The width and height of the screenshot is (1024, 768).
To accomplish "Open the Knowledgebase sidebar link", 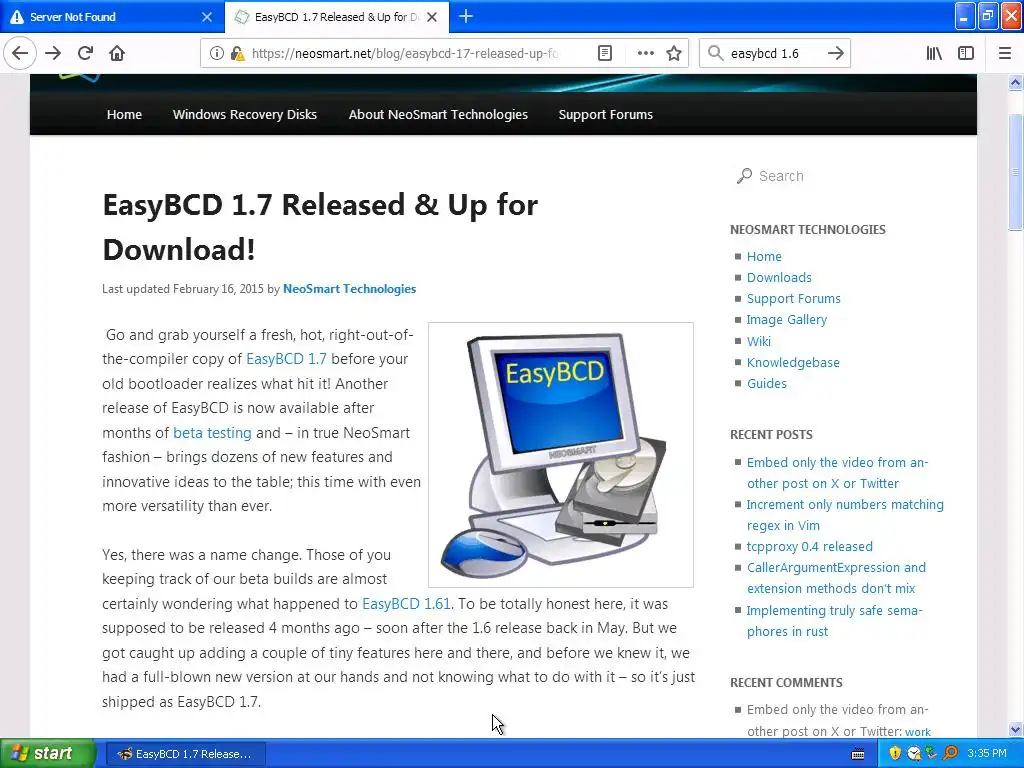I will [x=793, y=362].
